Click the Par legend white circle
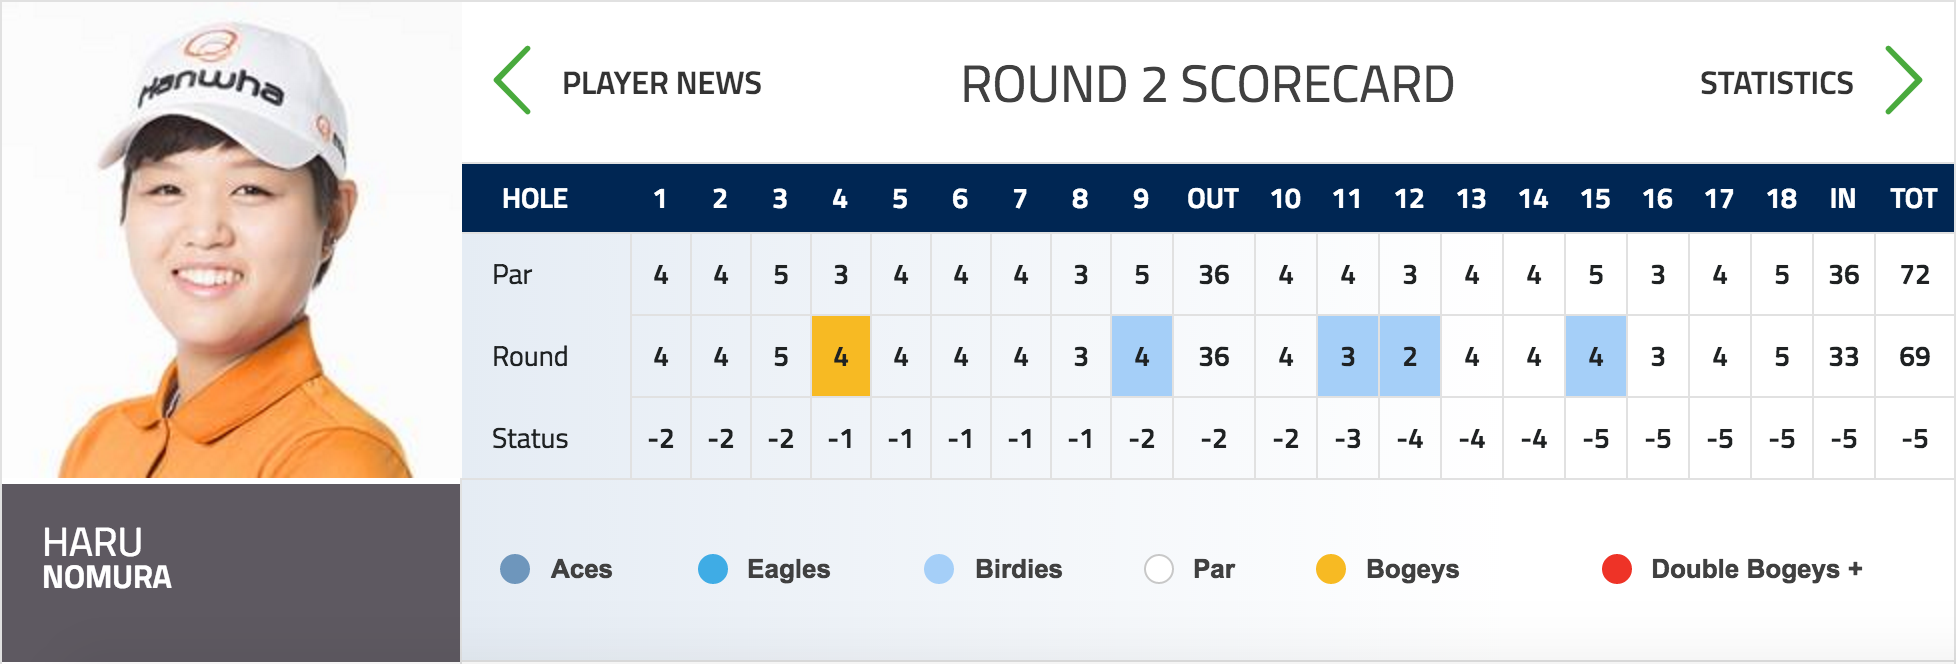Image resolution: width=1956 pixels, height=664 pixels. coord(1159,569)
